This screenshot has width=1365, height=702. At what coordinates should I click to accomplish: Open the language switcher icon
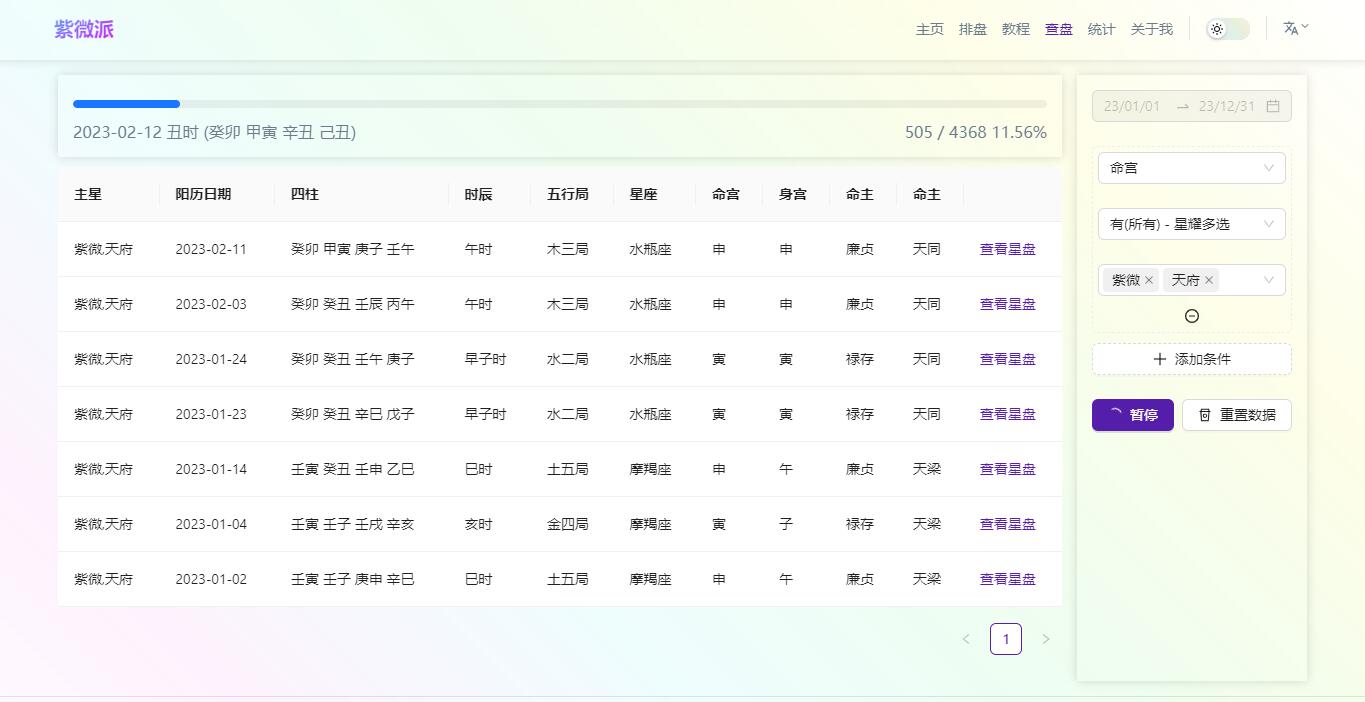[1295, 29]
